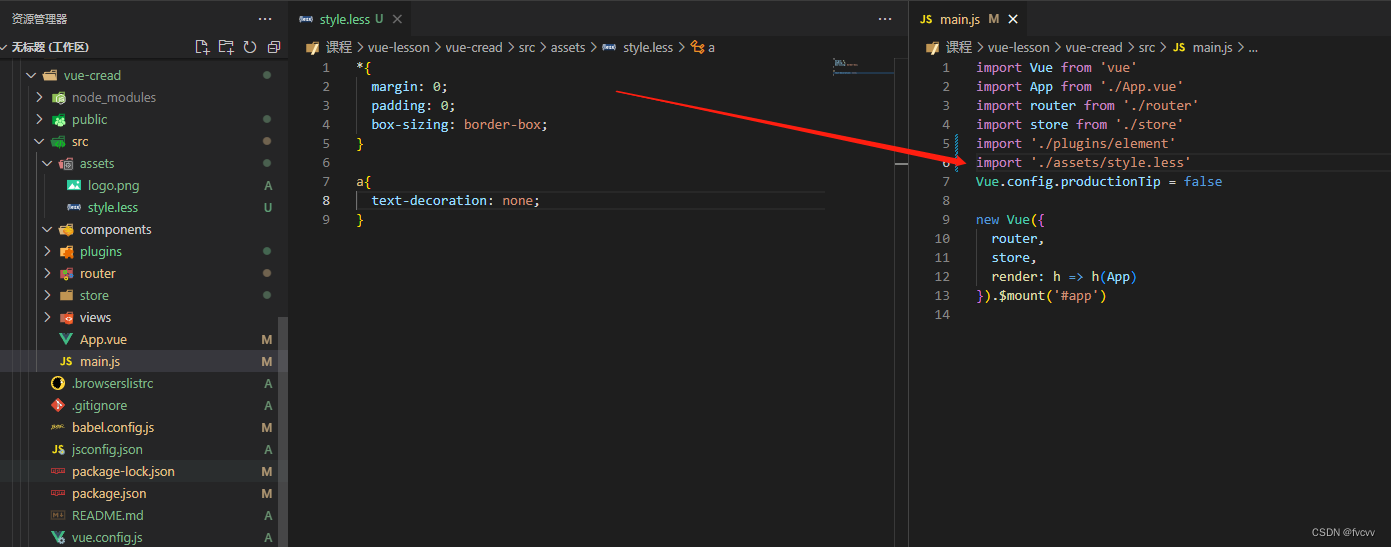
Task: Collapse the src folder chevron
Action: [39, 141]
